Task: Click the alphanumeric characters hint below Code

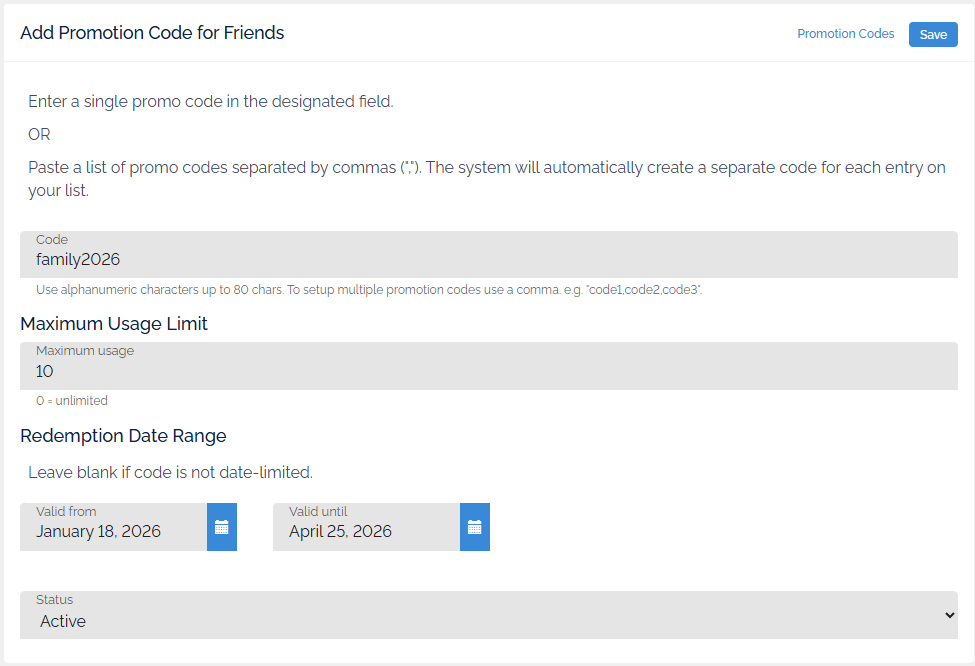Action: [368, 289]
